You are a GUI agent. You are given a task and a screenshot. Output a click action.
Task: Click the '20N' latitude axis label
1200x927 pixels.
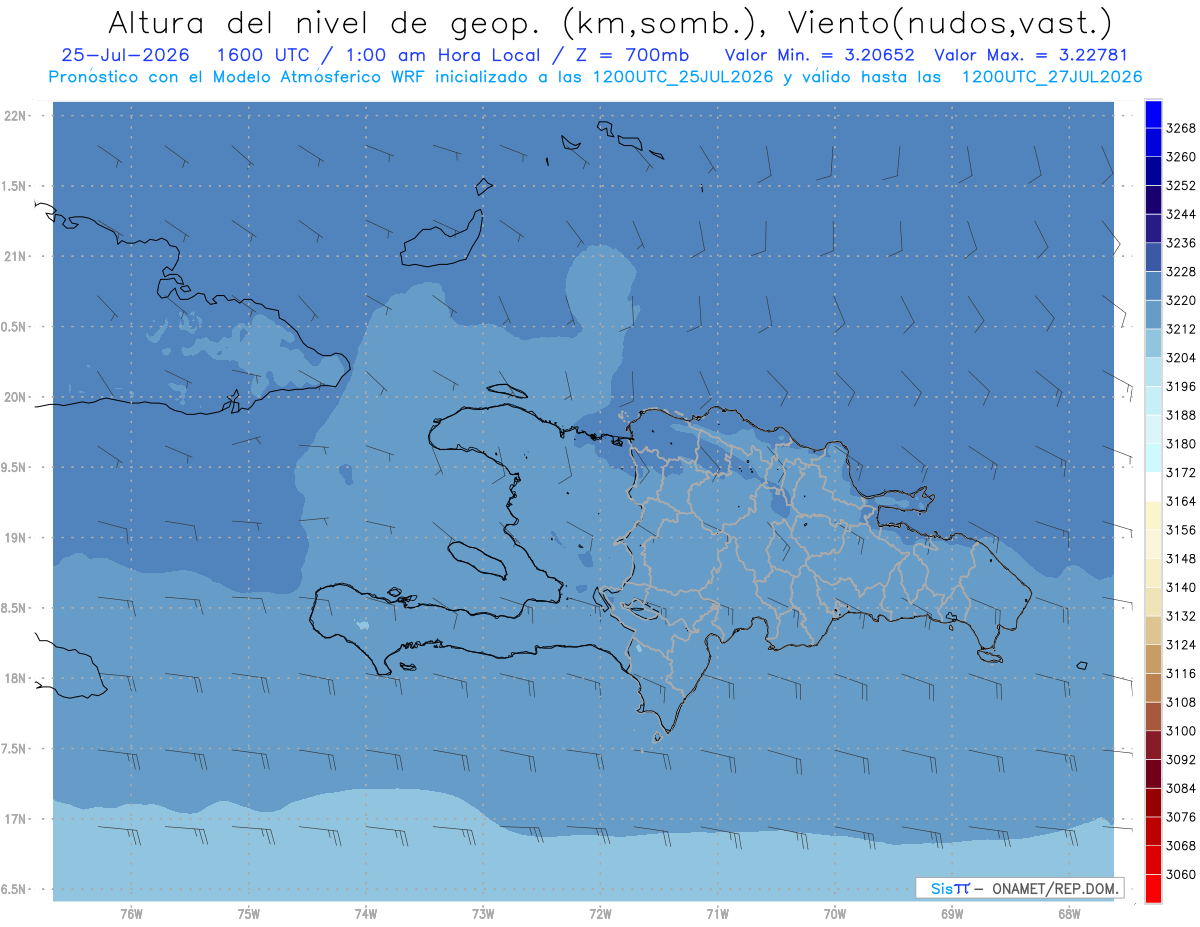coord(16,397)
